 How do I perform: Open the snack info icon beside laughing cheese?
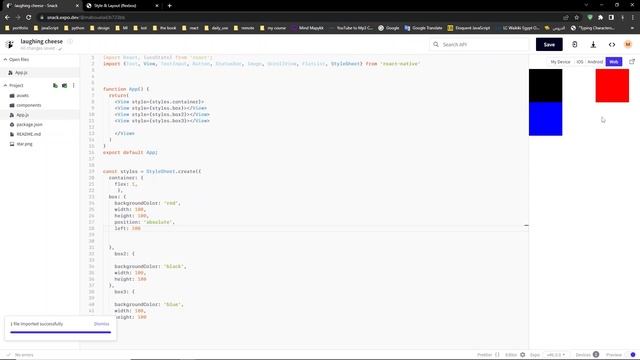(70, 41)
